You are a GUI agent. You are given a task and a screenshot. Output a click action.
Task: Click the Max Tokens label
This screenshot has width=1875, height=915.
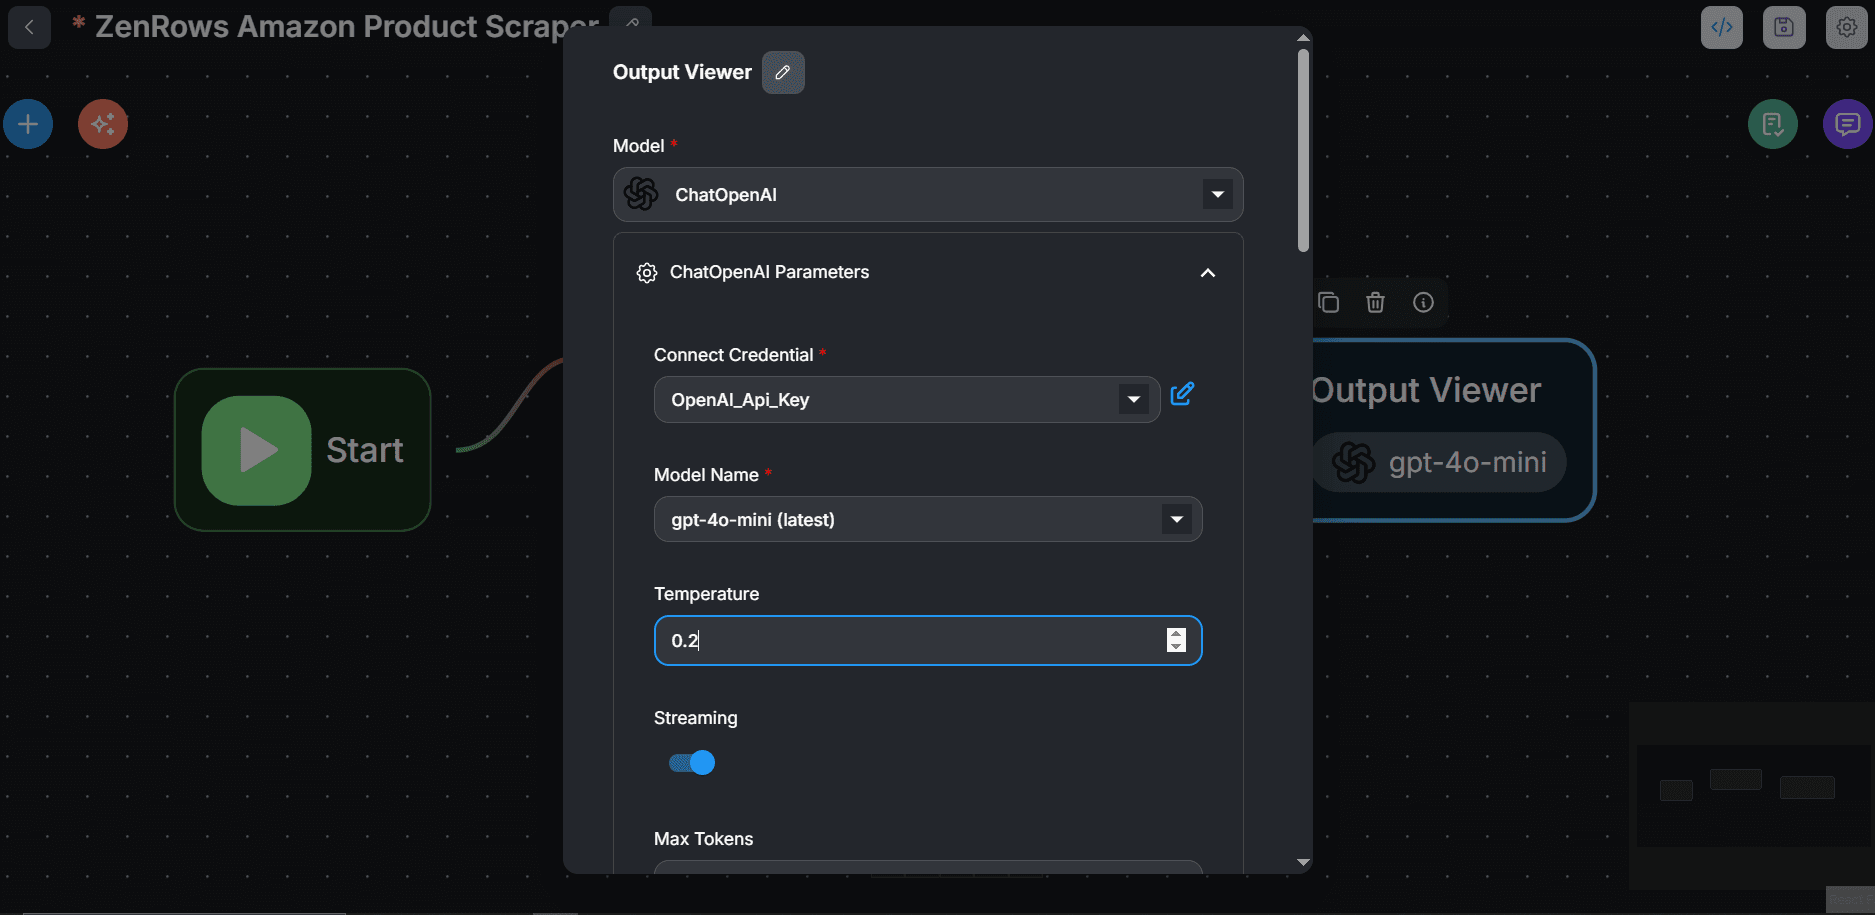[703, 839]
